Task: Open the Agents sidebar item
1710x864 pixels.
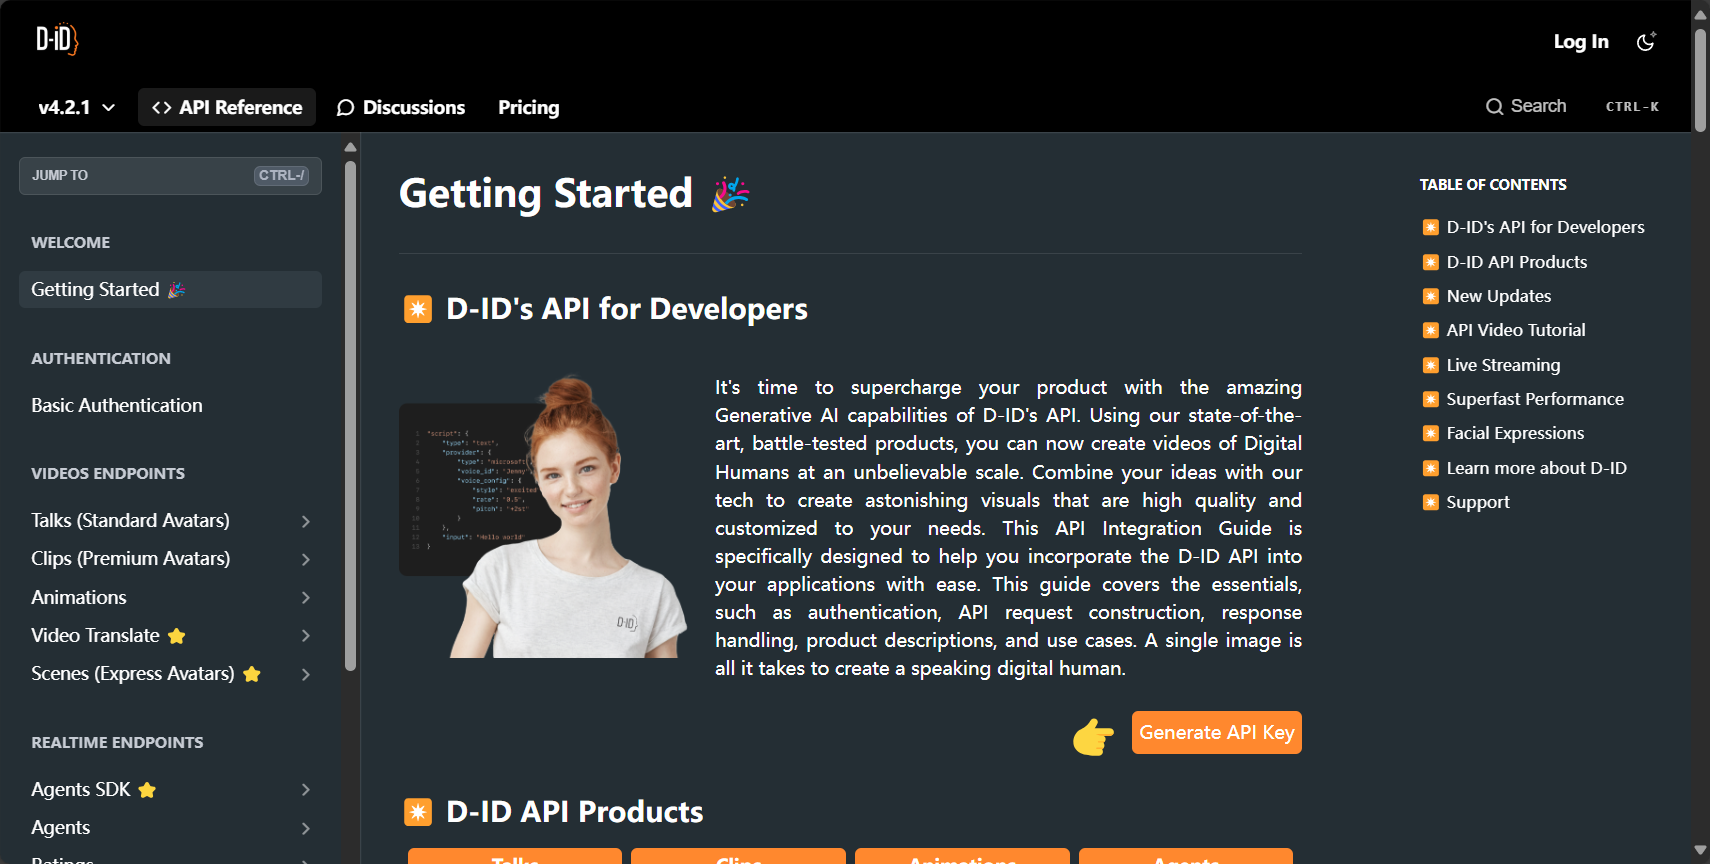Action: [60, 827]
